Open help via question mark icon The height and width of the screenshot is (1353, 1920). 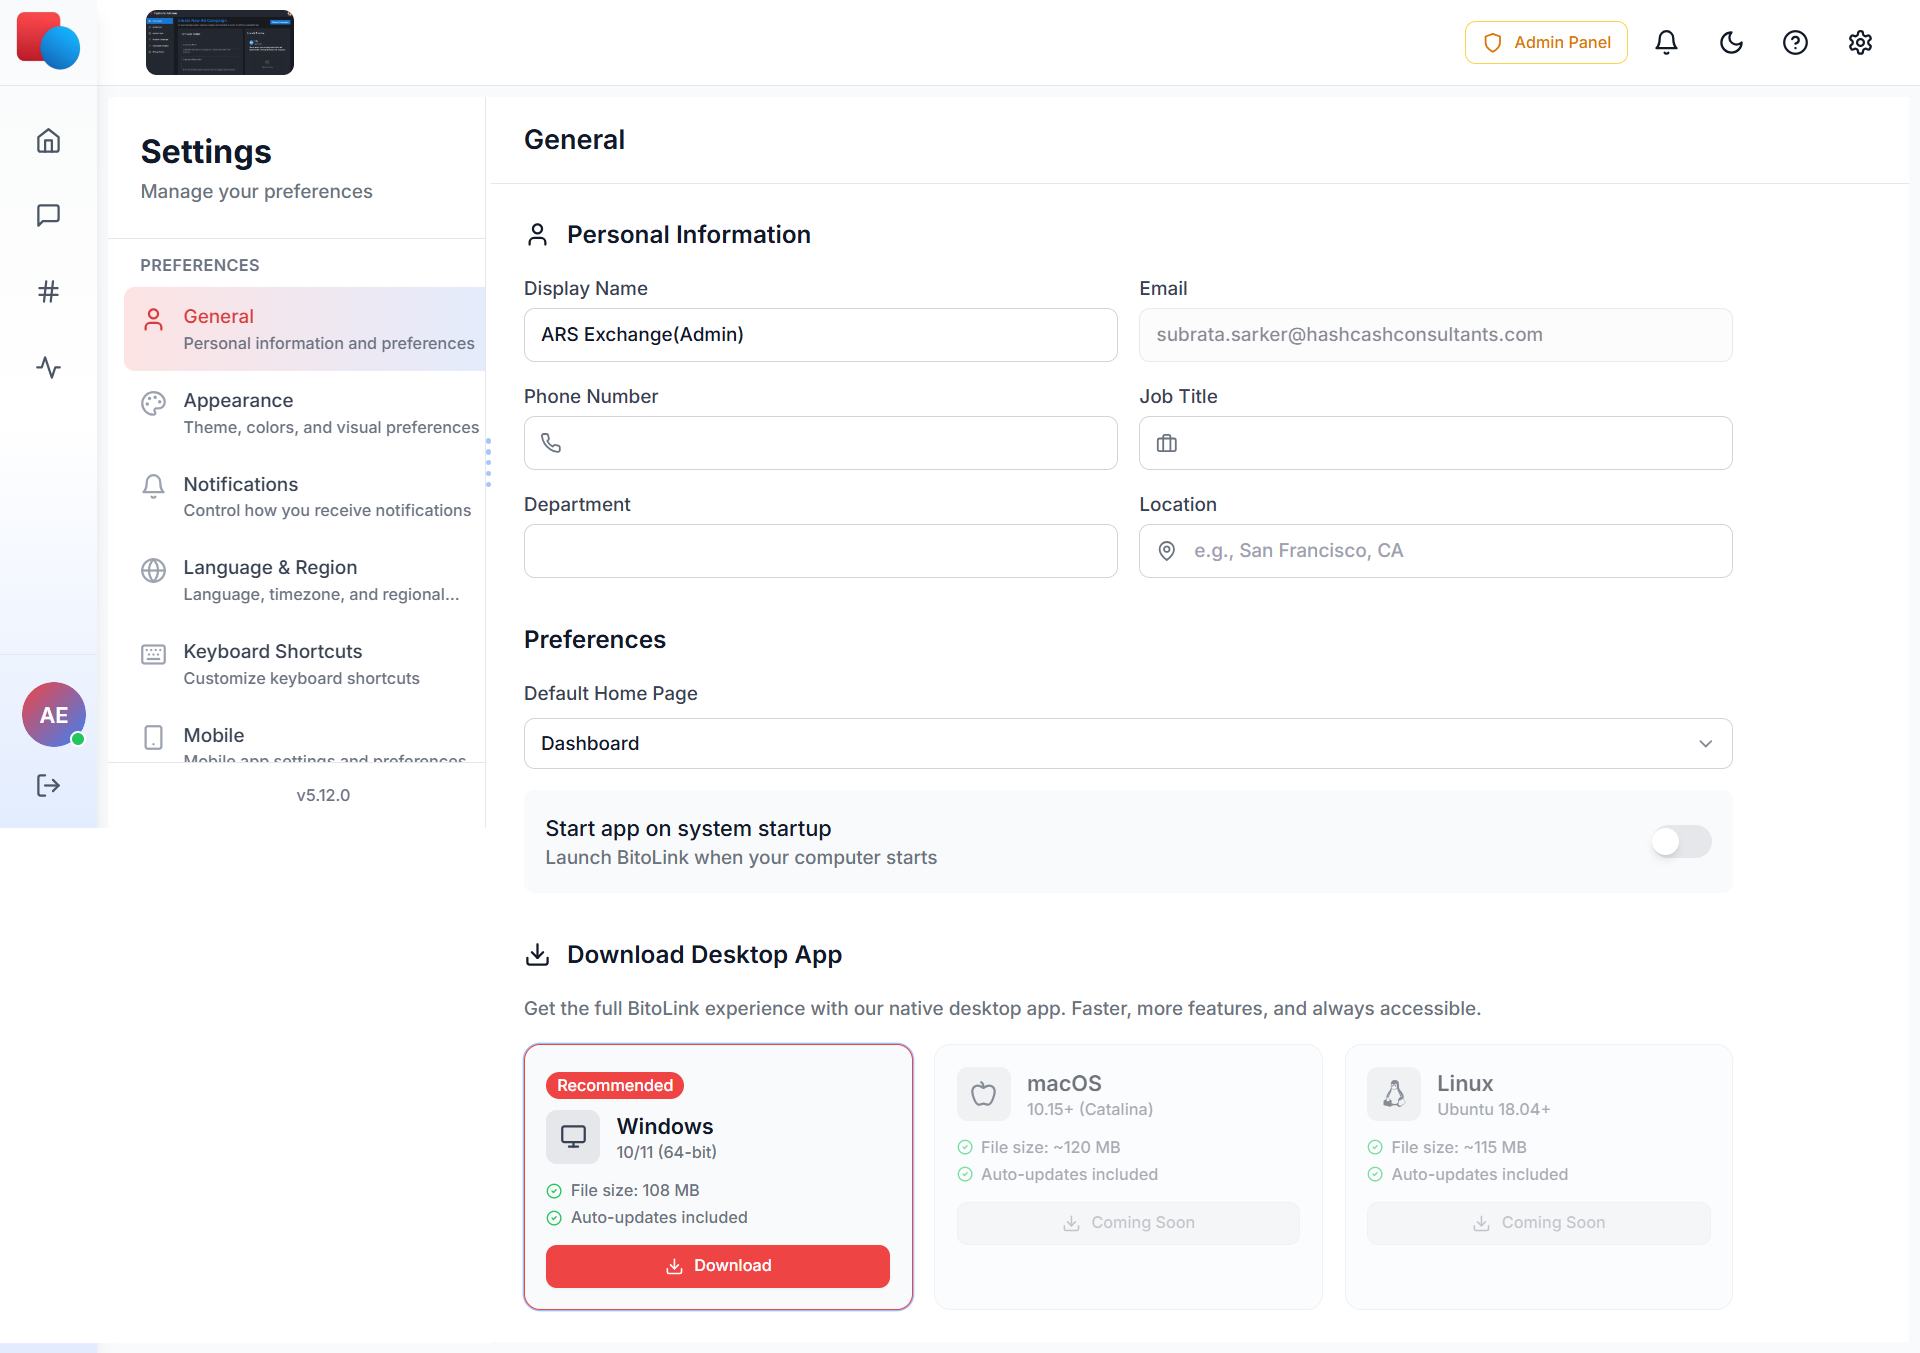[1795, 43]
